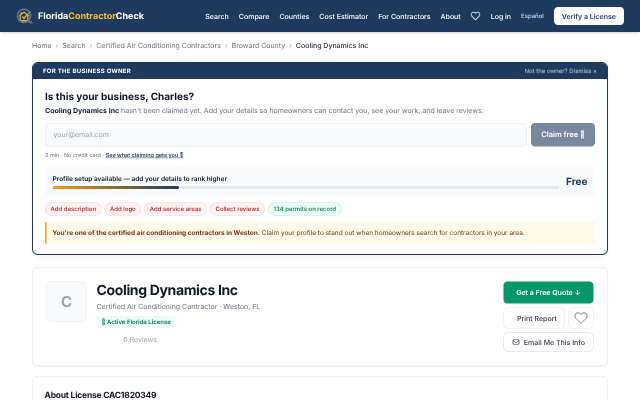Click the envelope icon on Email Me This Info
This screenshot has height=400, width=640.
(x=516, y=342)
